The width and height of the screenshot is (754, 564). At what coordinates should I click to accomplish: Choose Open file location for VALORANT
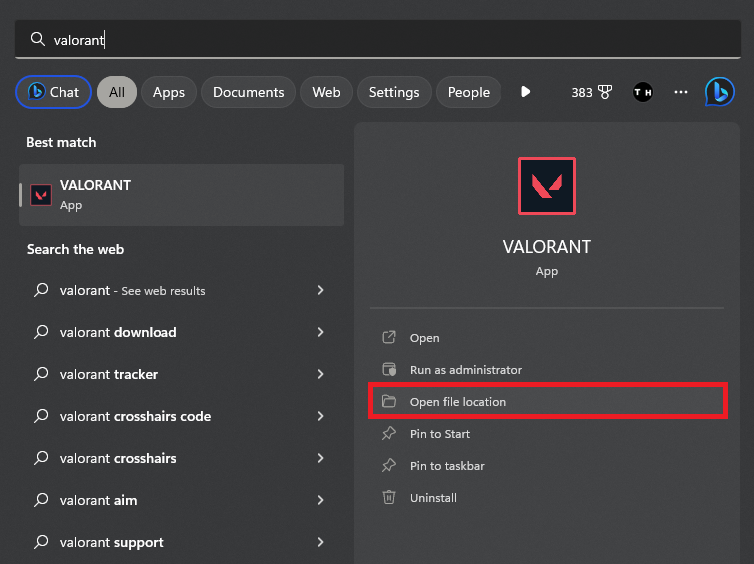458,402
